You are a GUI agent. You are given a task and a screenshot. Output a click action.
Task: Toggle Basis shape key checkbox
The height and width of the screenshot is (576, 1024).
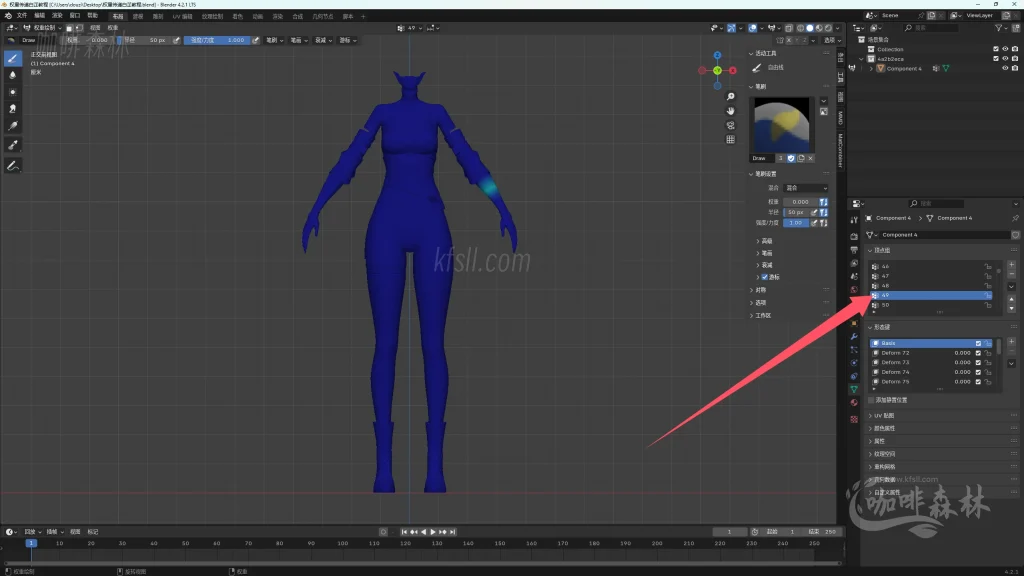[x=978, y=343]
